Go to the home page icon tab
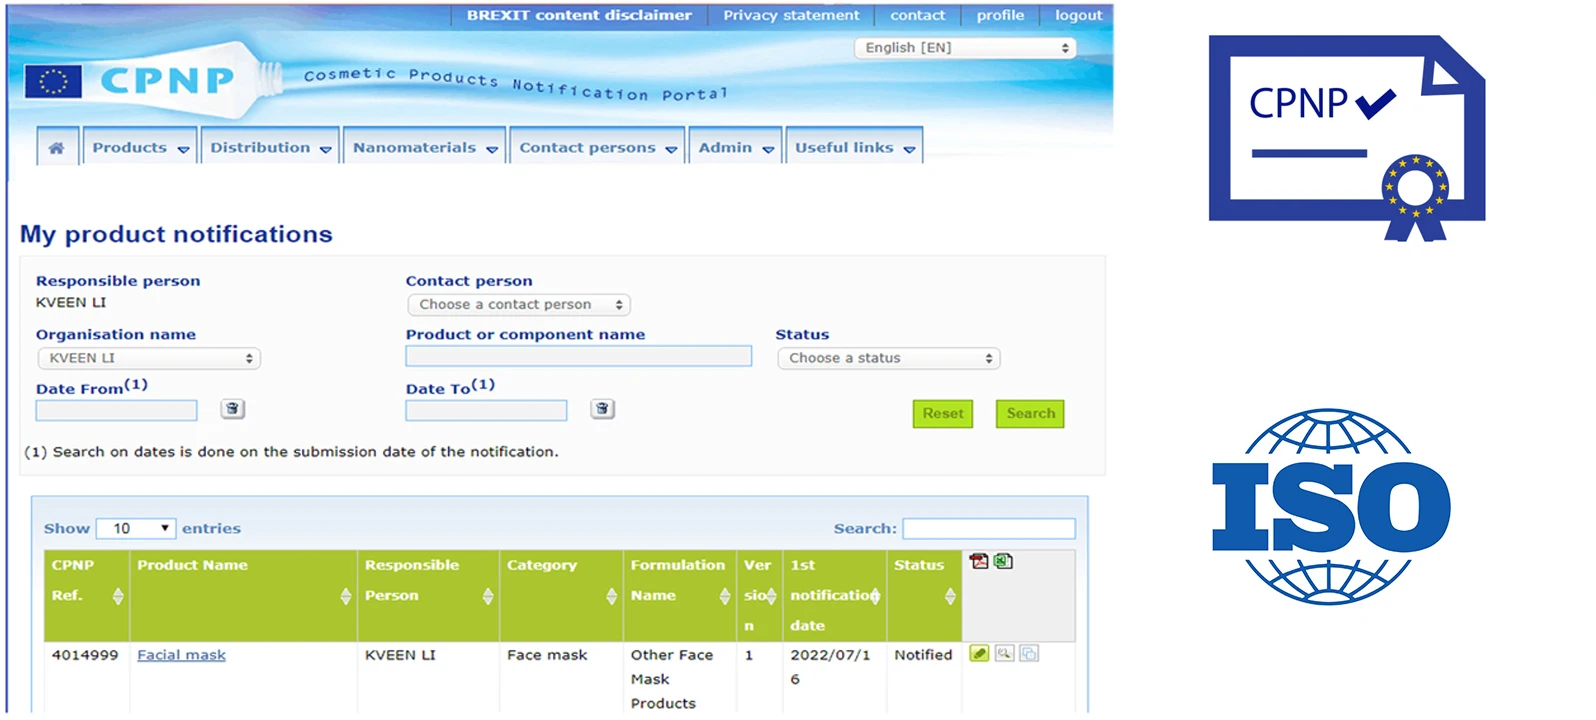The height and width of the screenshot is (720, 1596). tap(57, 147)
